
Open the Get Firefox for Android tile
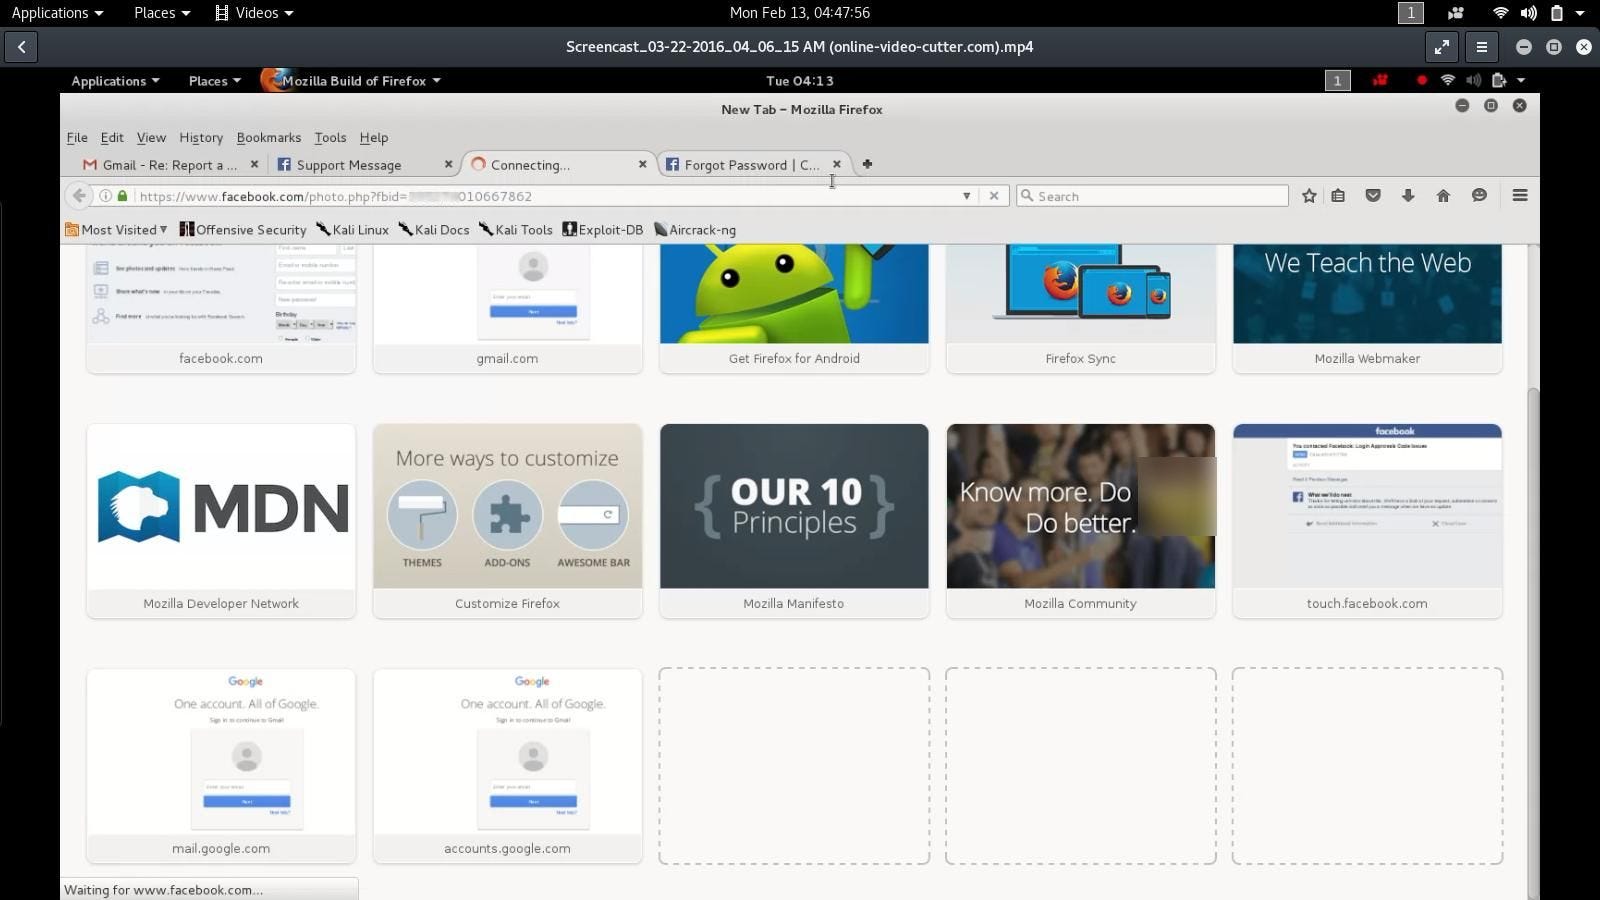[x=794, y=310]
